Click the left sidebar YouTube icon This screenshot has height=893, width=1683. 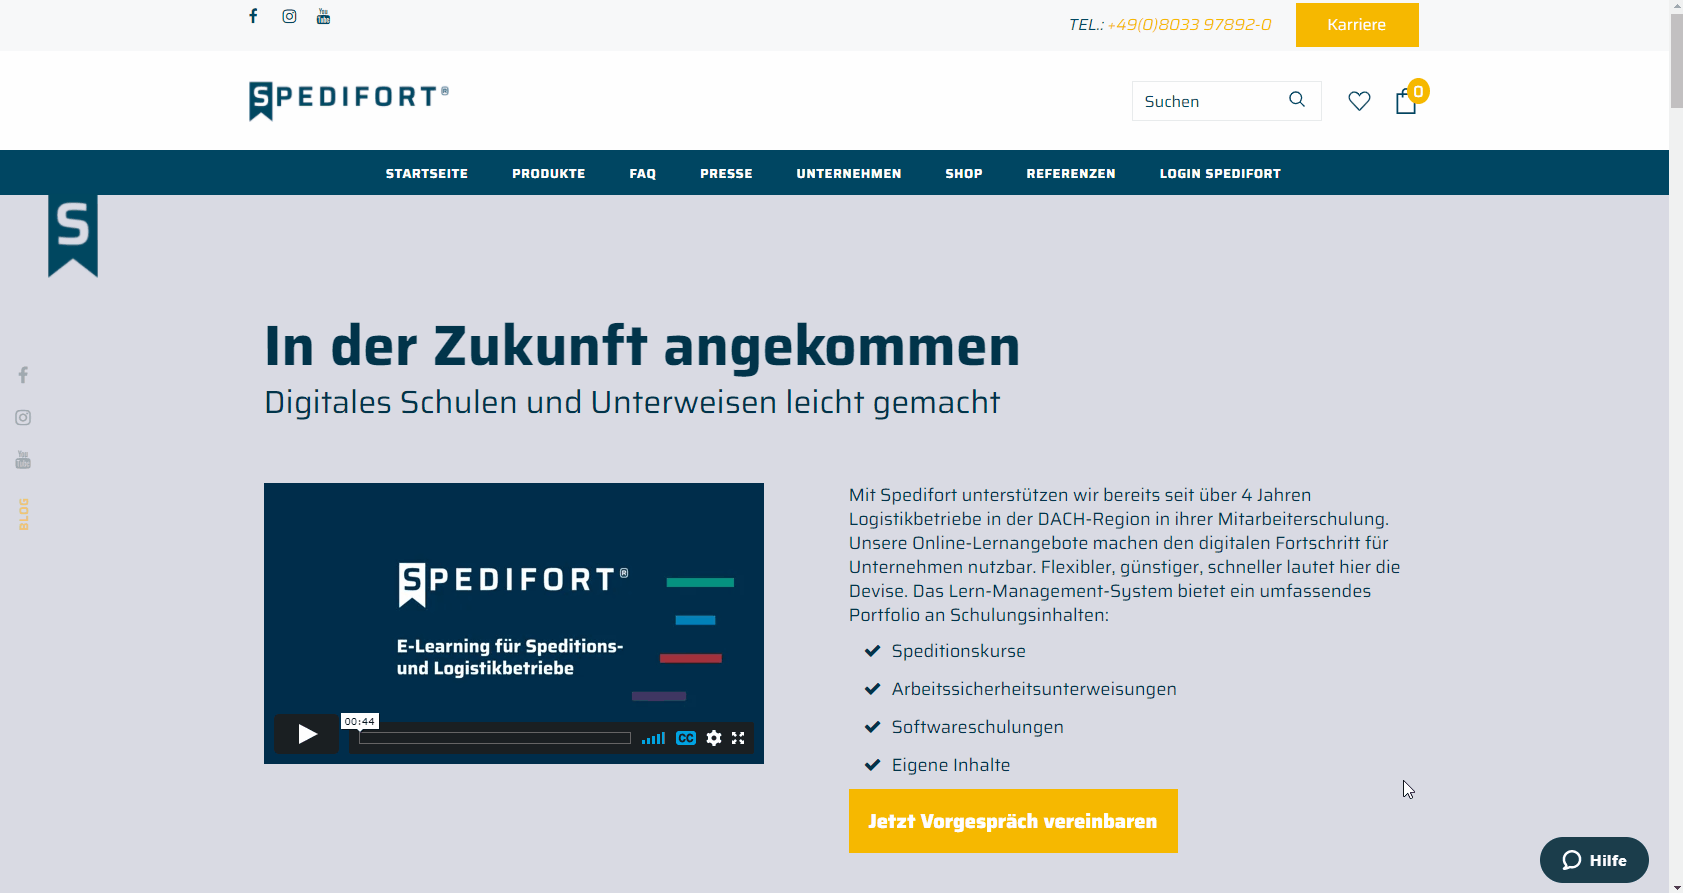(23, 460)
